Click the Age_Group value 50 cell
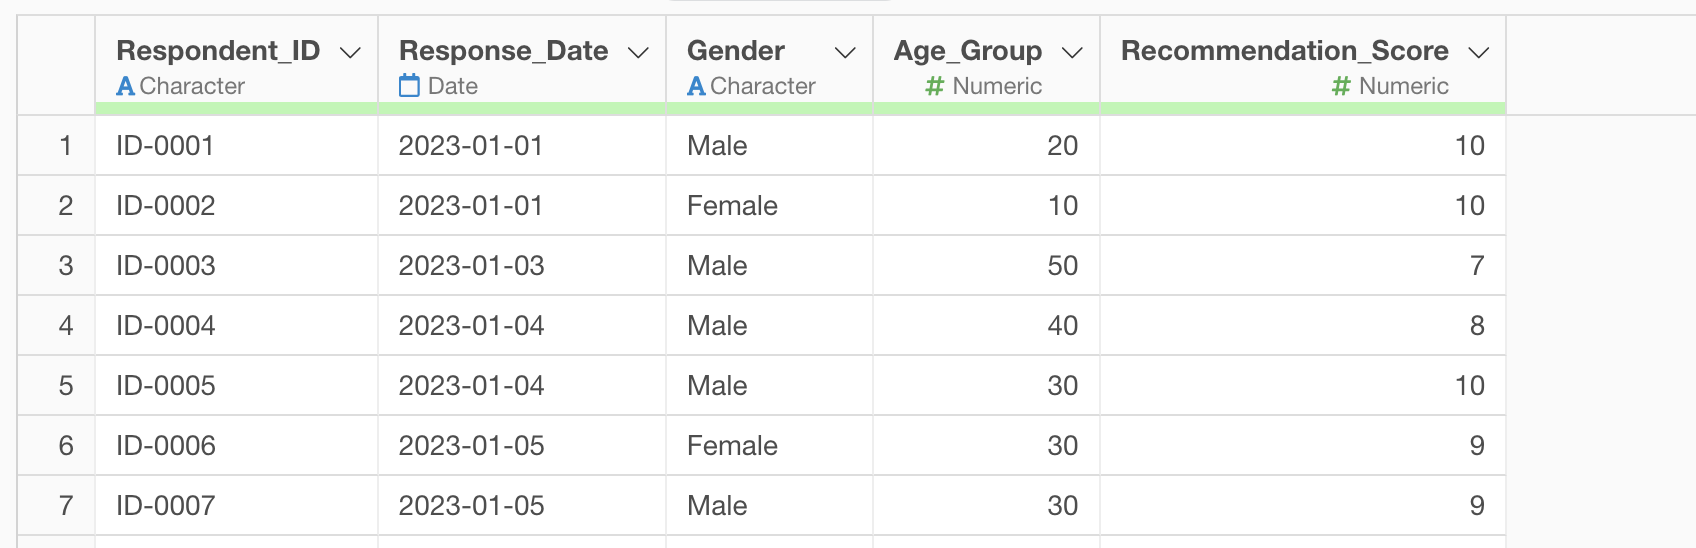This screenshot has width=1696, height=548. (987, 266)
